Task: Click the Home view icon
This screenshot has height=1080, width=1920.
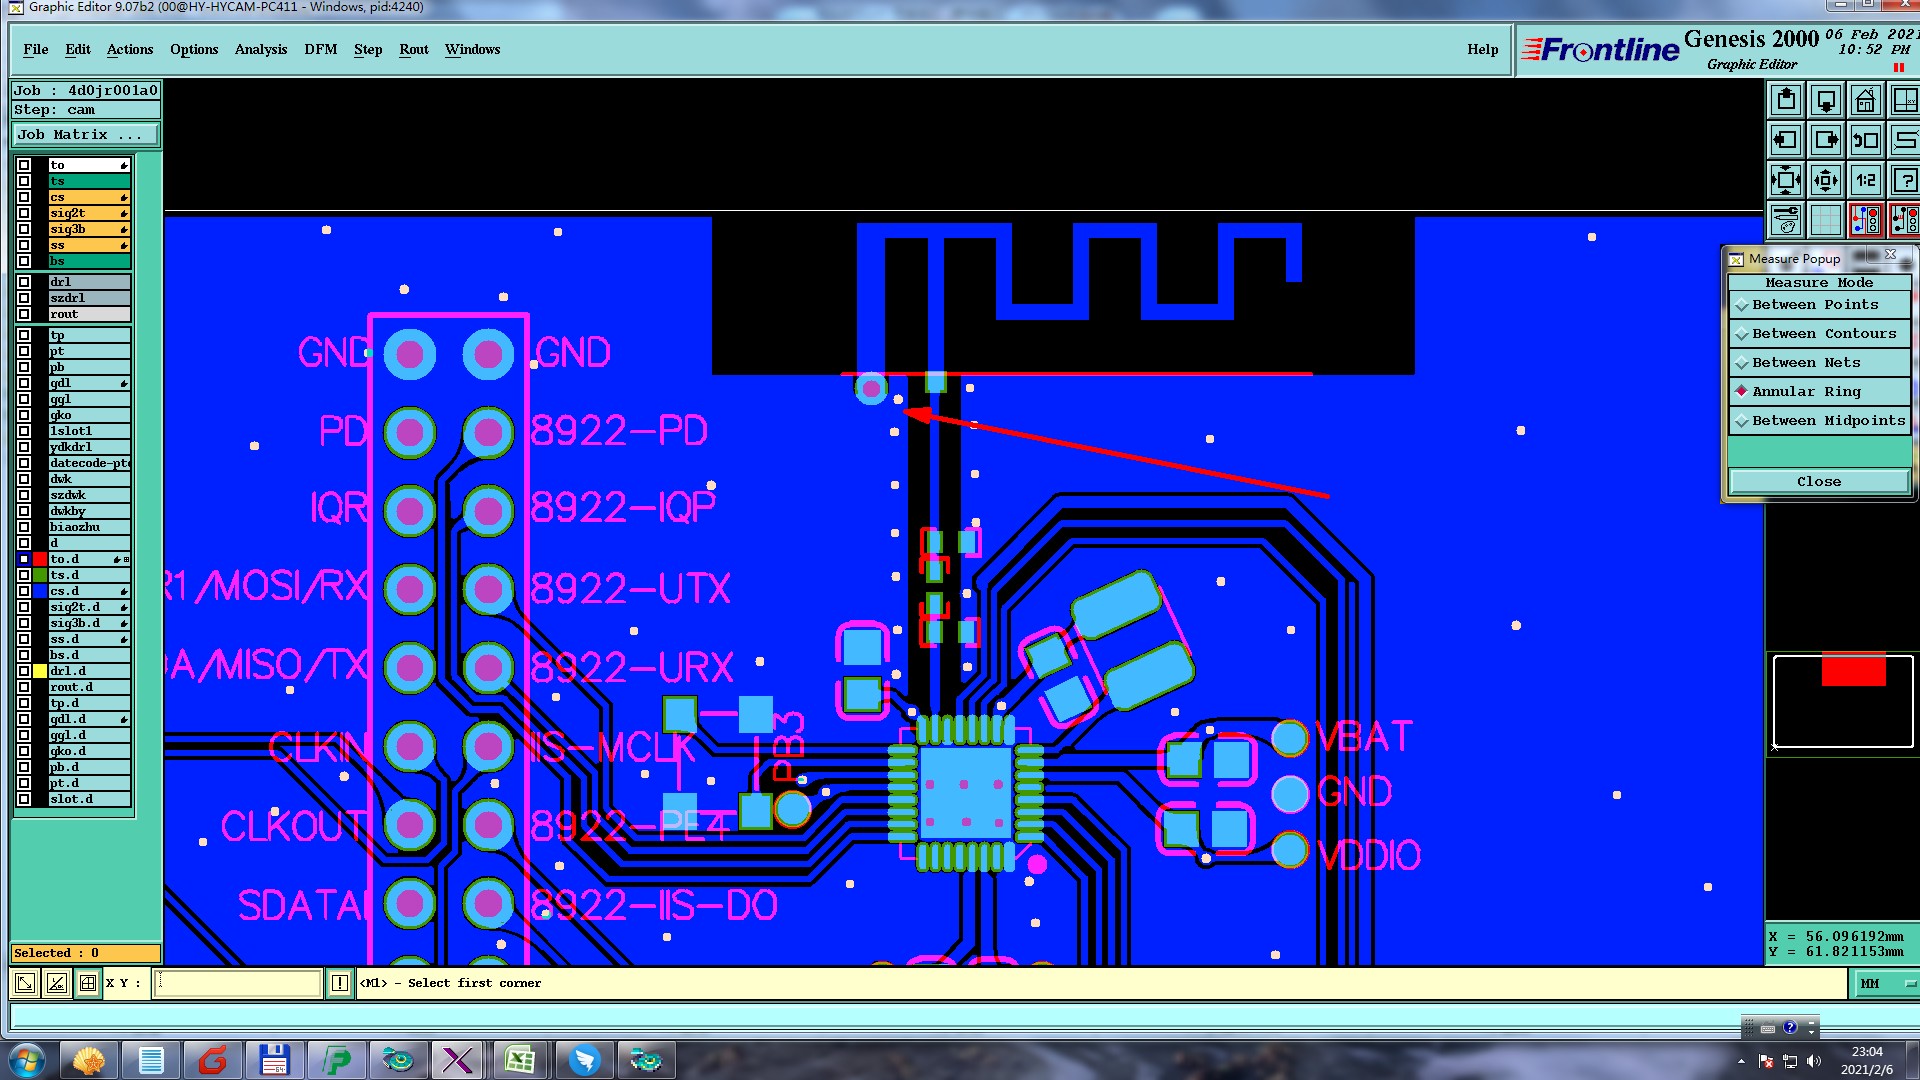Action: [1865, 101]
